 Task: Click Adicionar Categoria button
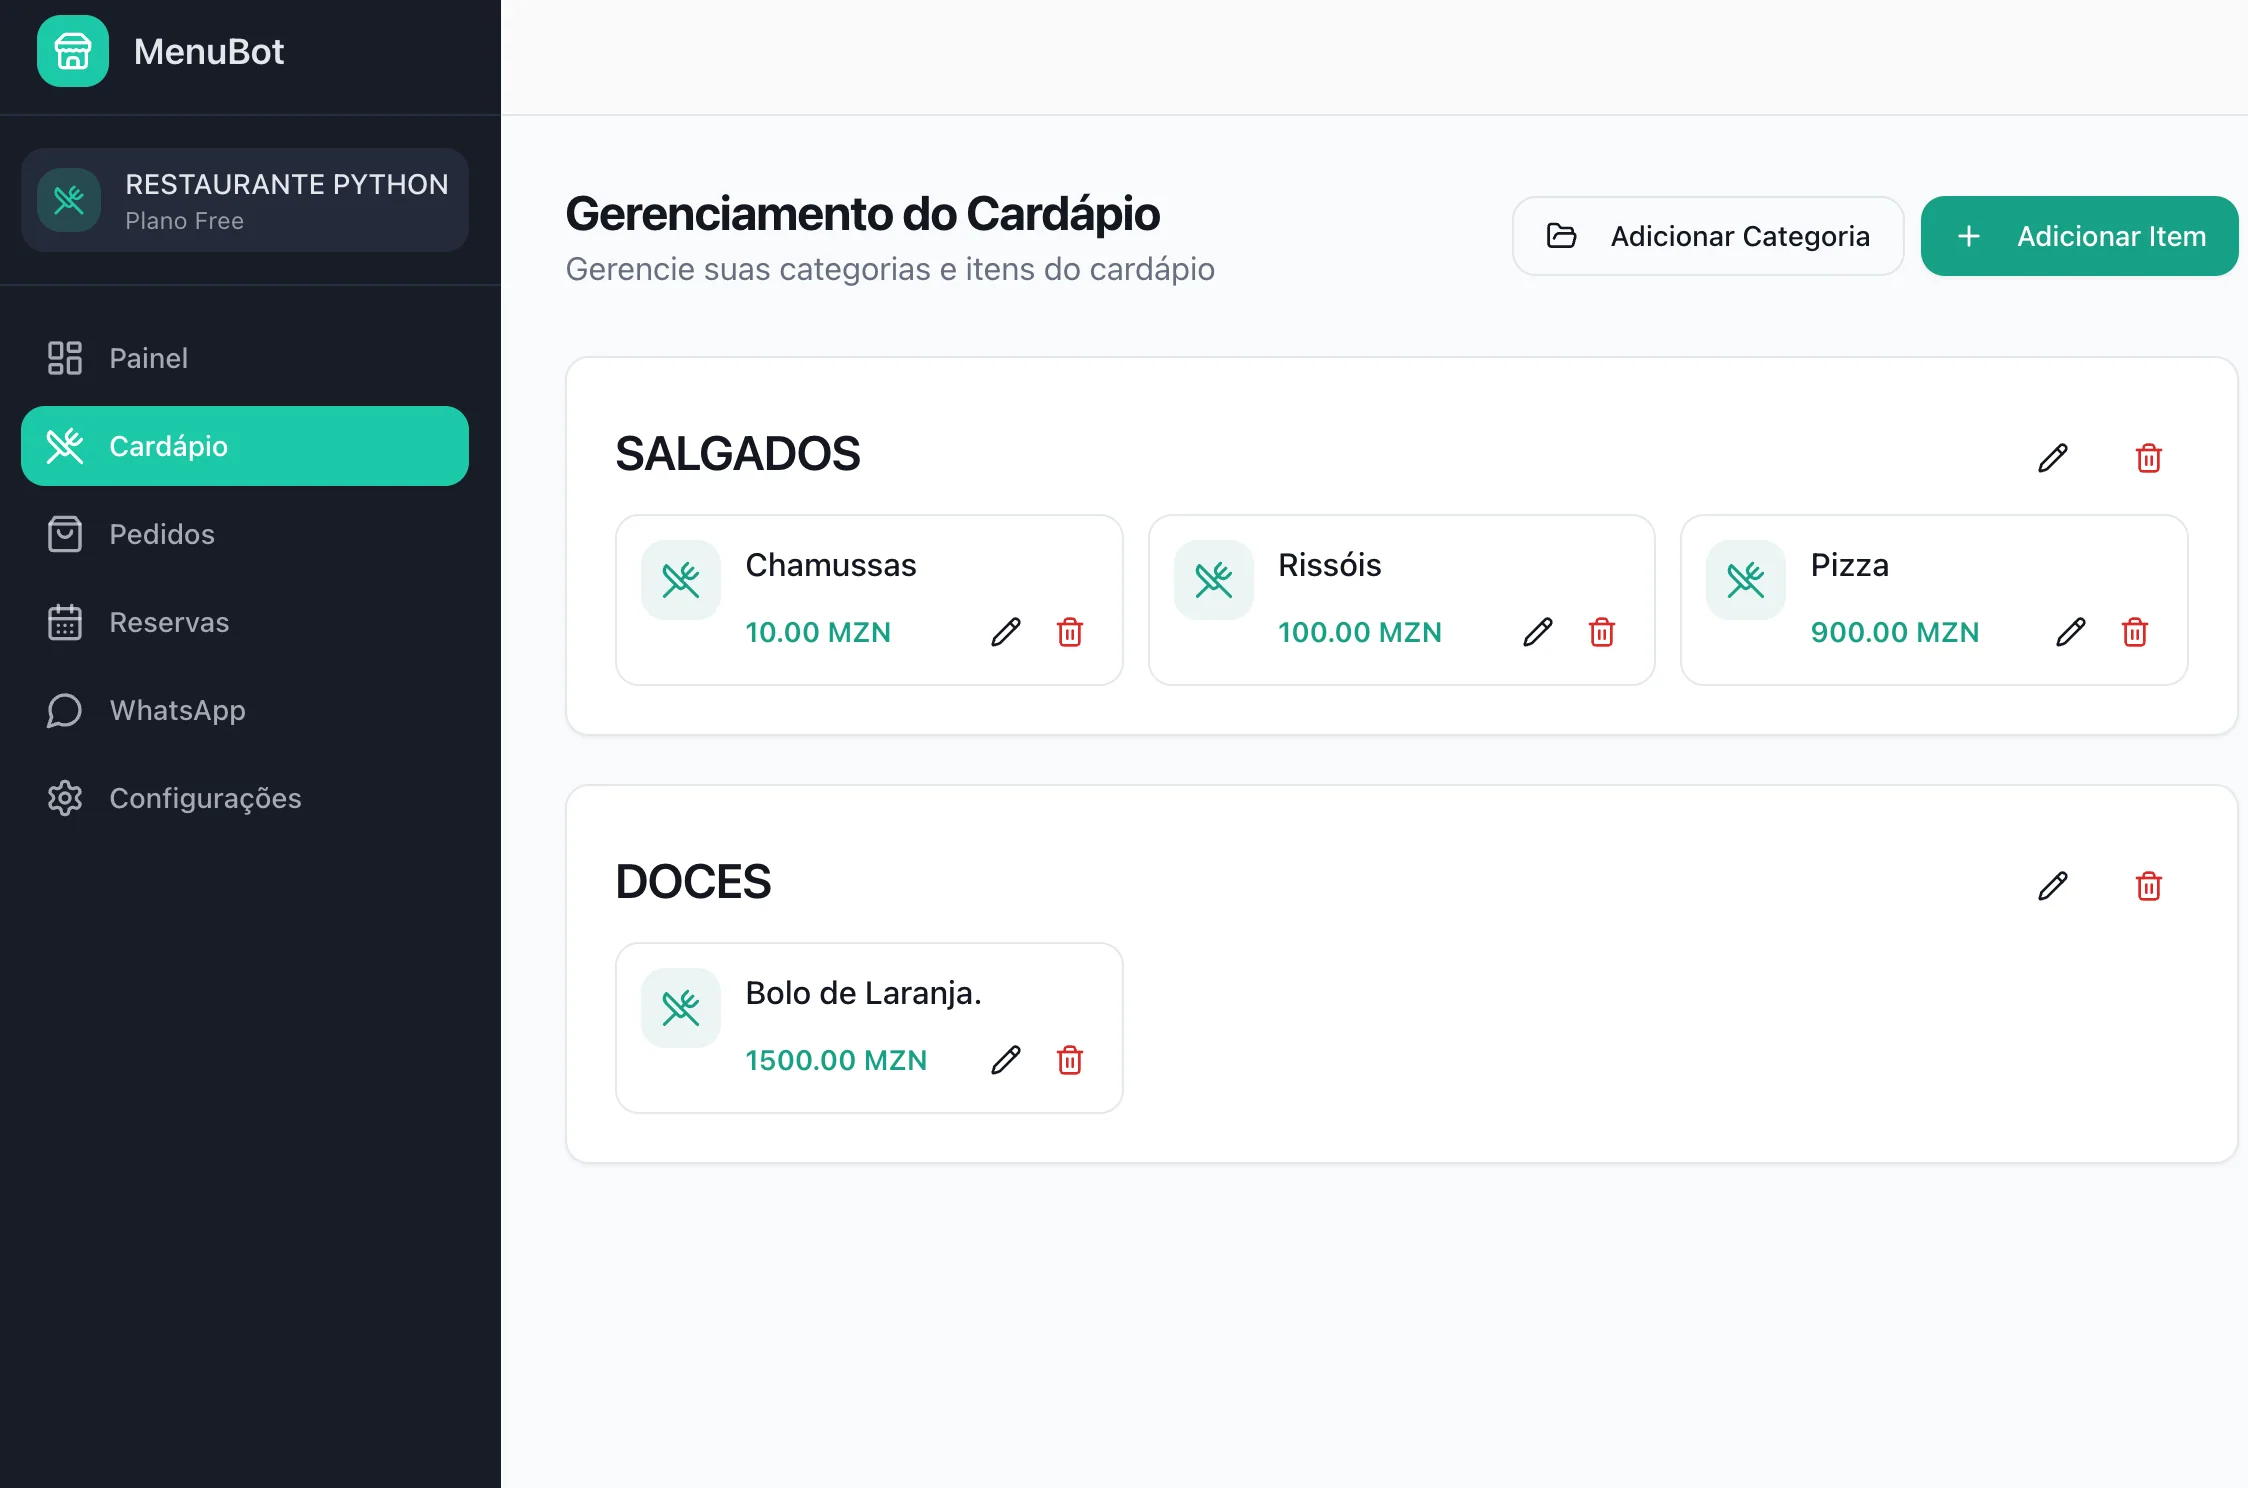pos(1708,236)
